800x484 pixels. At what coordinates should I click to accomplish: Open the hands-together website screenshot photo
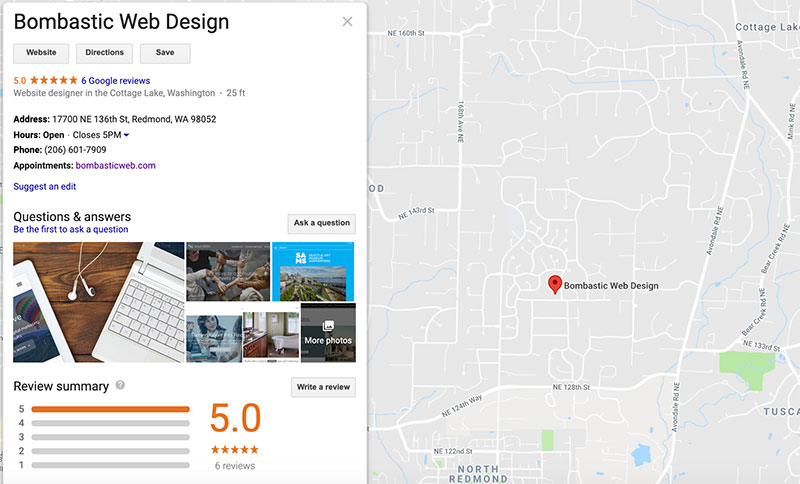[228, 272]
